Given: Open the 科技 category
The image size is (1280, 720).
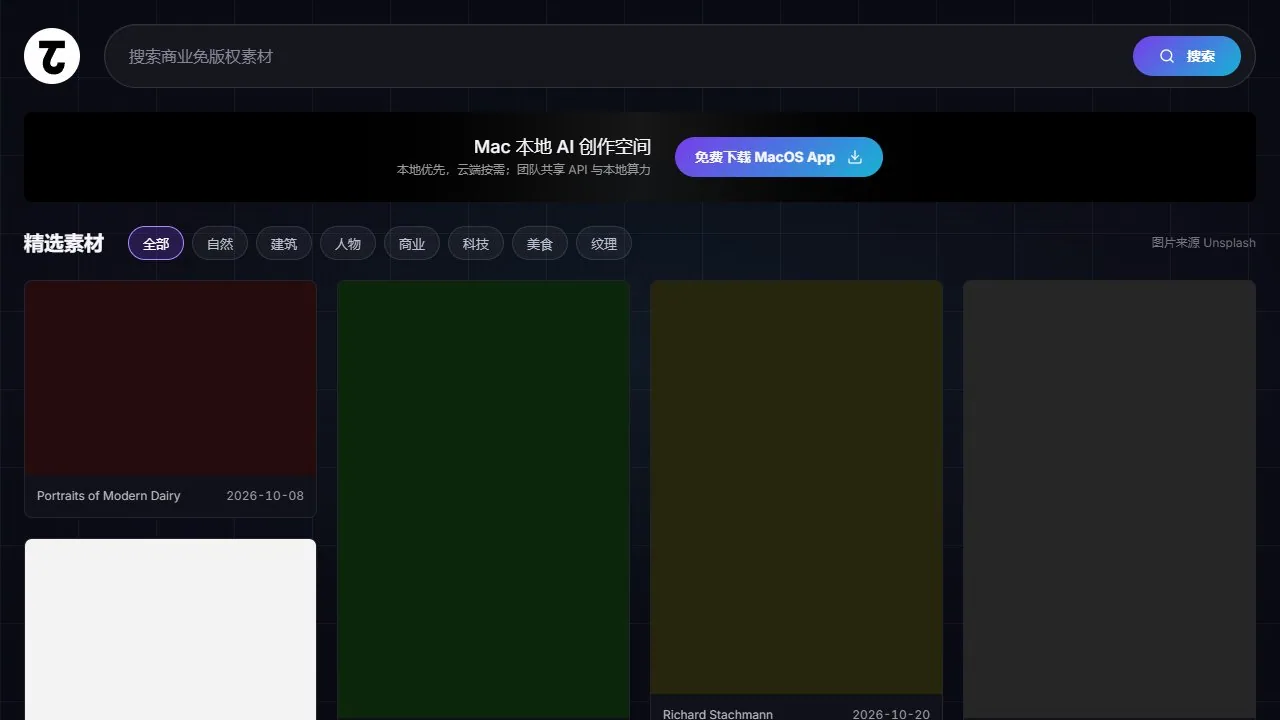Looking at the screenshot, I should [476, 244].
